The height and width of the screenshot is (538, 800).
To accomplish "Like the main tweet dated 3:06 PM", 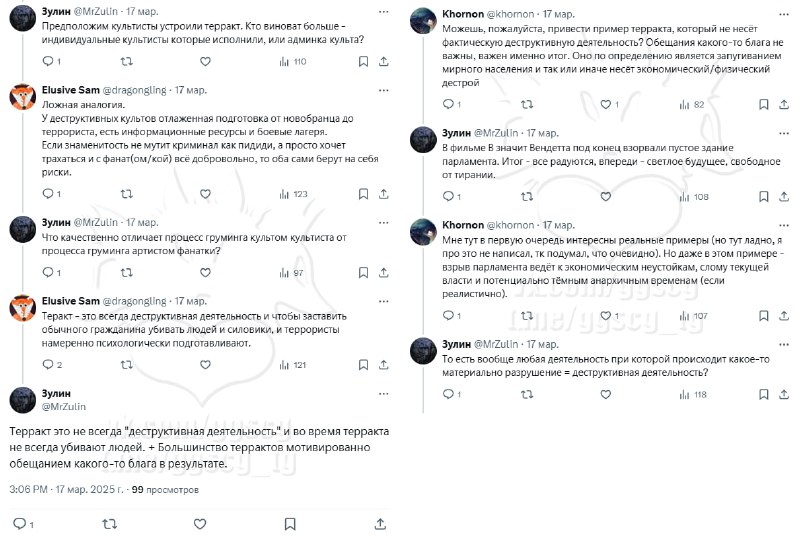I will pyautogui.click(x=200, y=523).
